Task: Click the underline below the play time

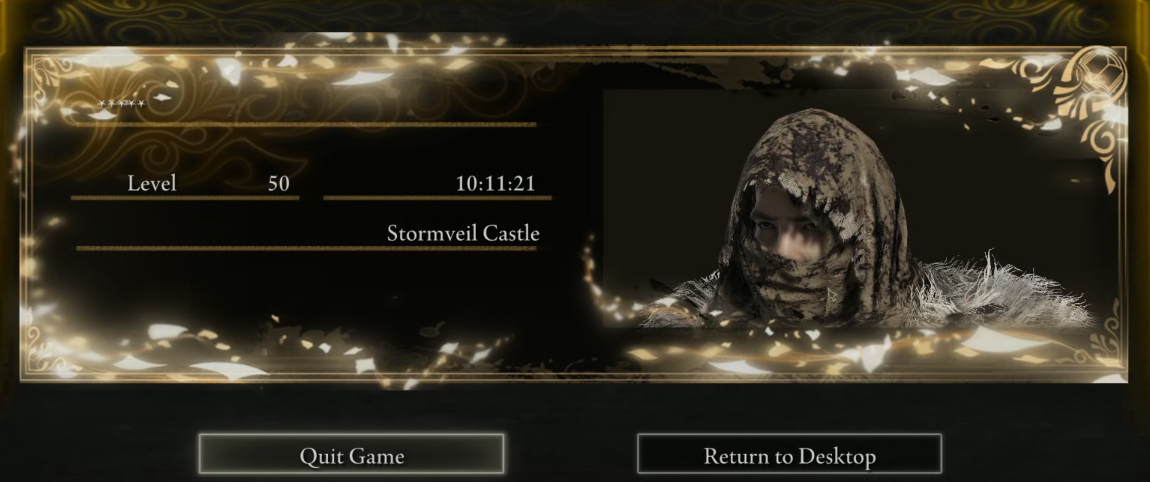Action: click(438, 197)
